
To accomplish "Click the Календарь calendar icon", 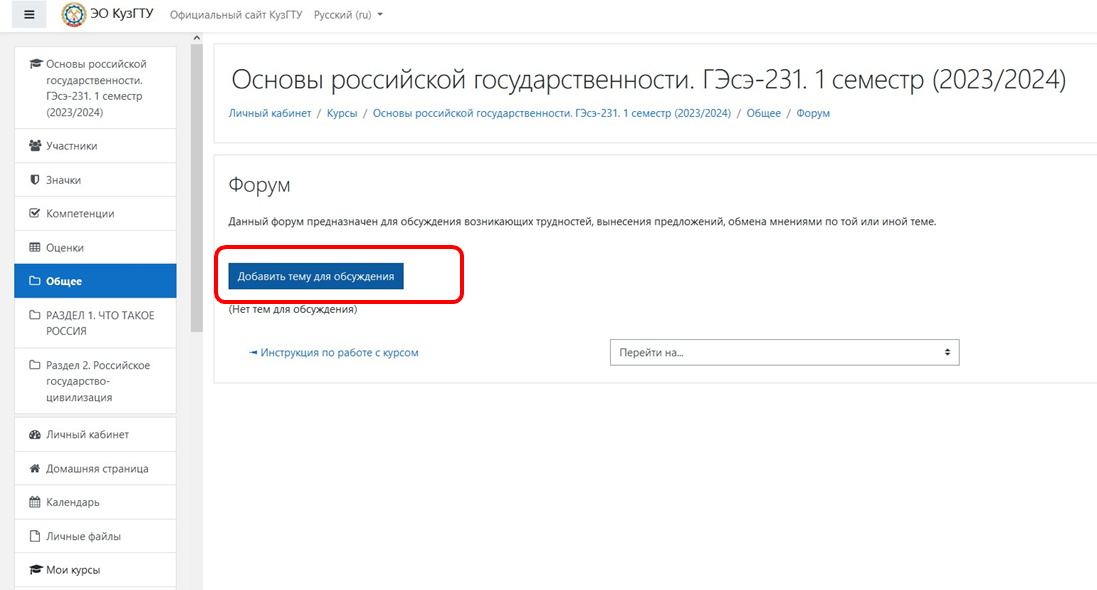I will click(x=35, y=502).
